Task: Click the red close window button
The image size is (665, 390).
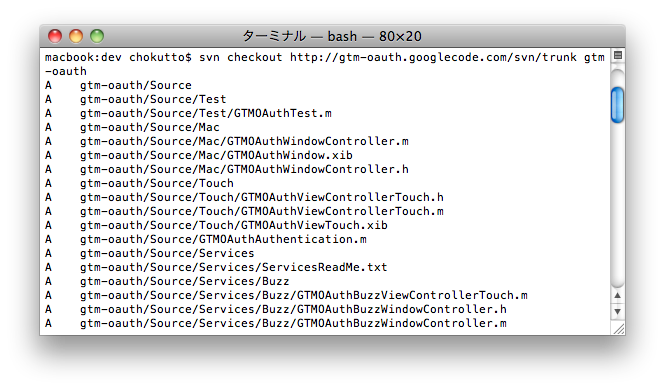Action: pos(55,36)
